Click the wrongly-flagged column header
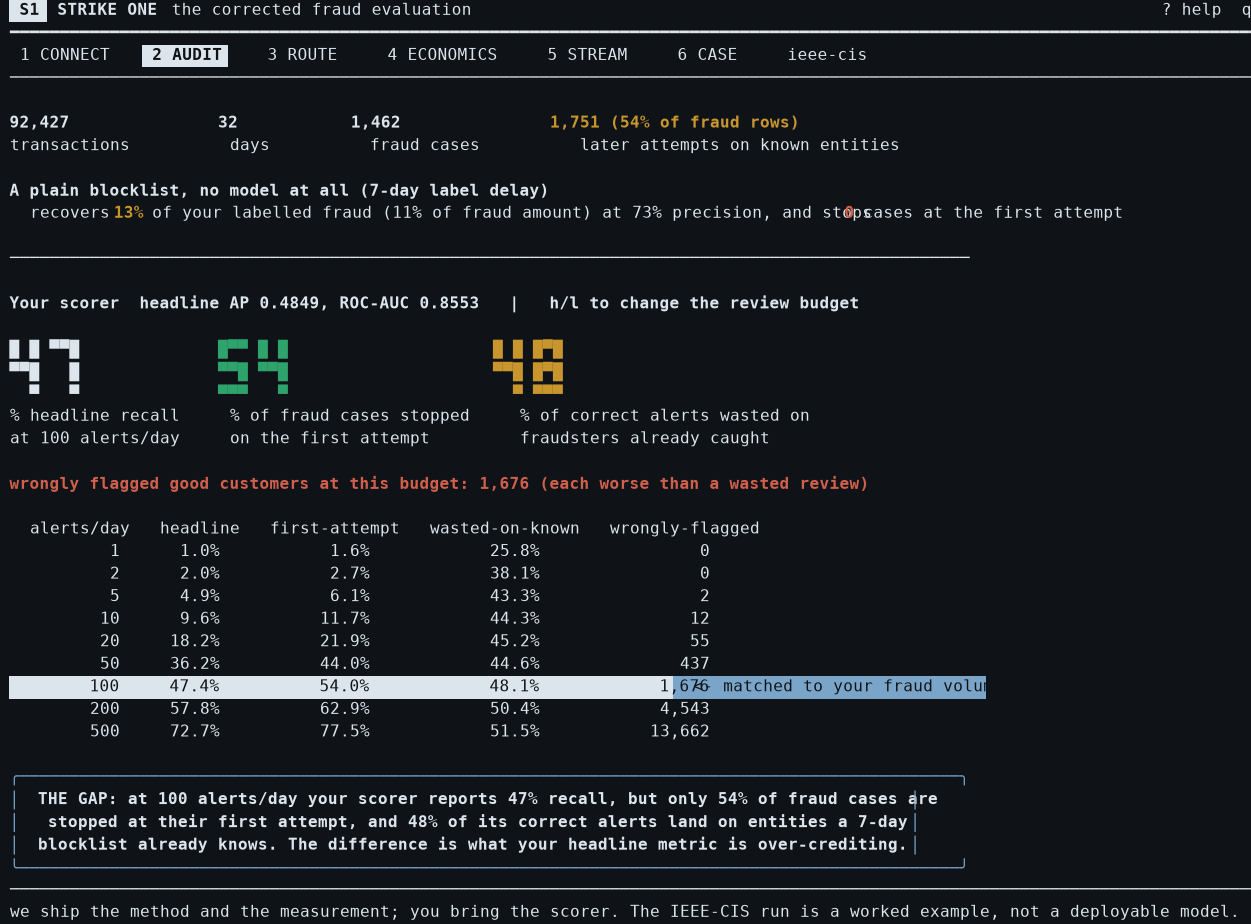 [684, 529]
